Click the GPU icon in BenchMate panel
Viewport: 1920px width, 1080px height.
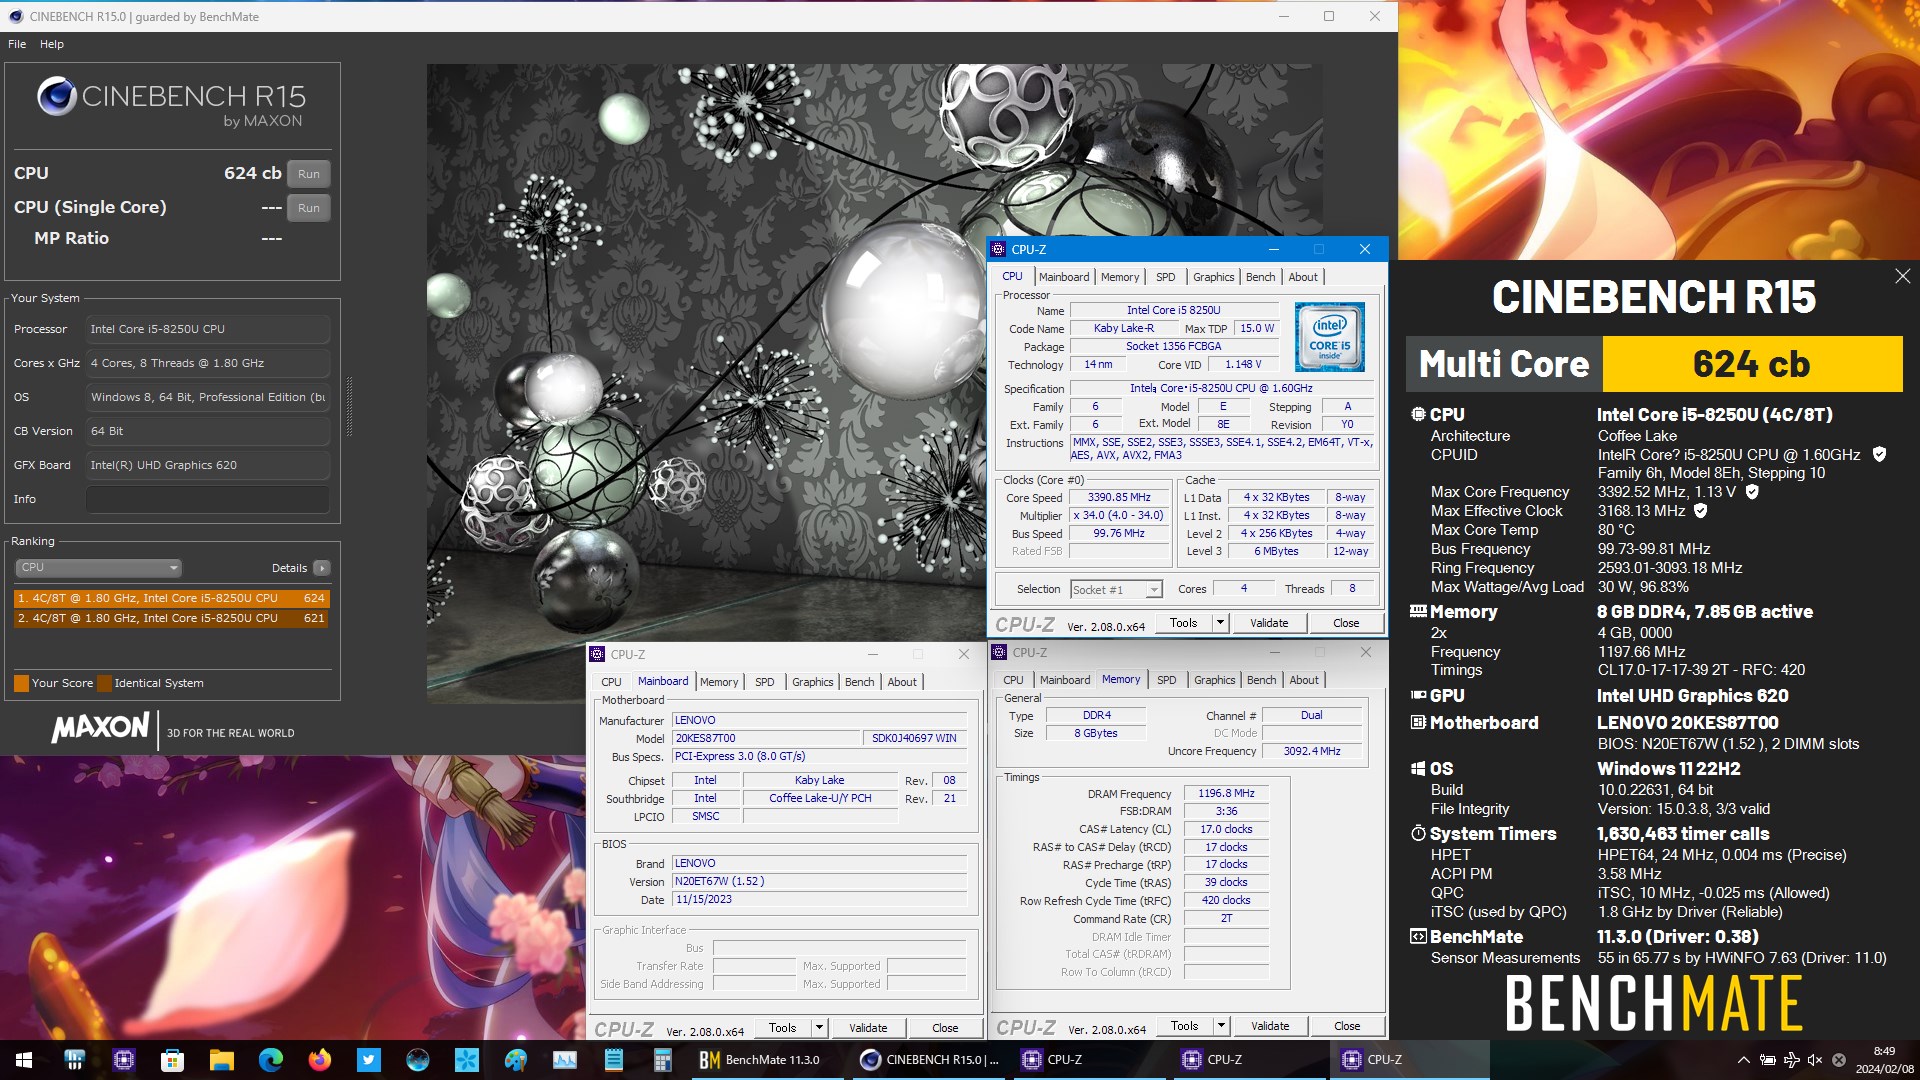(x=1418, y=695)
